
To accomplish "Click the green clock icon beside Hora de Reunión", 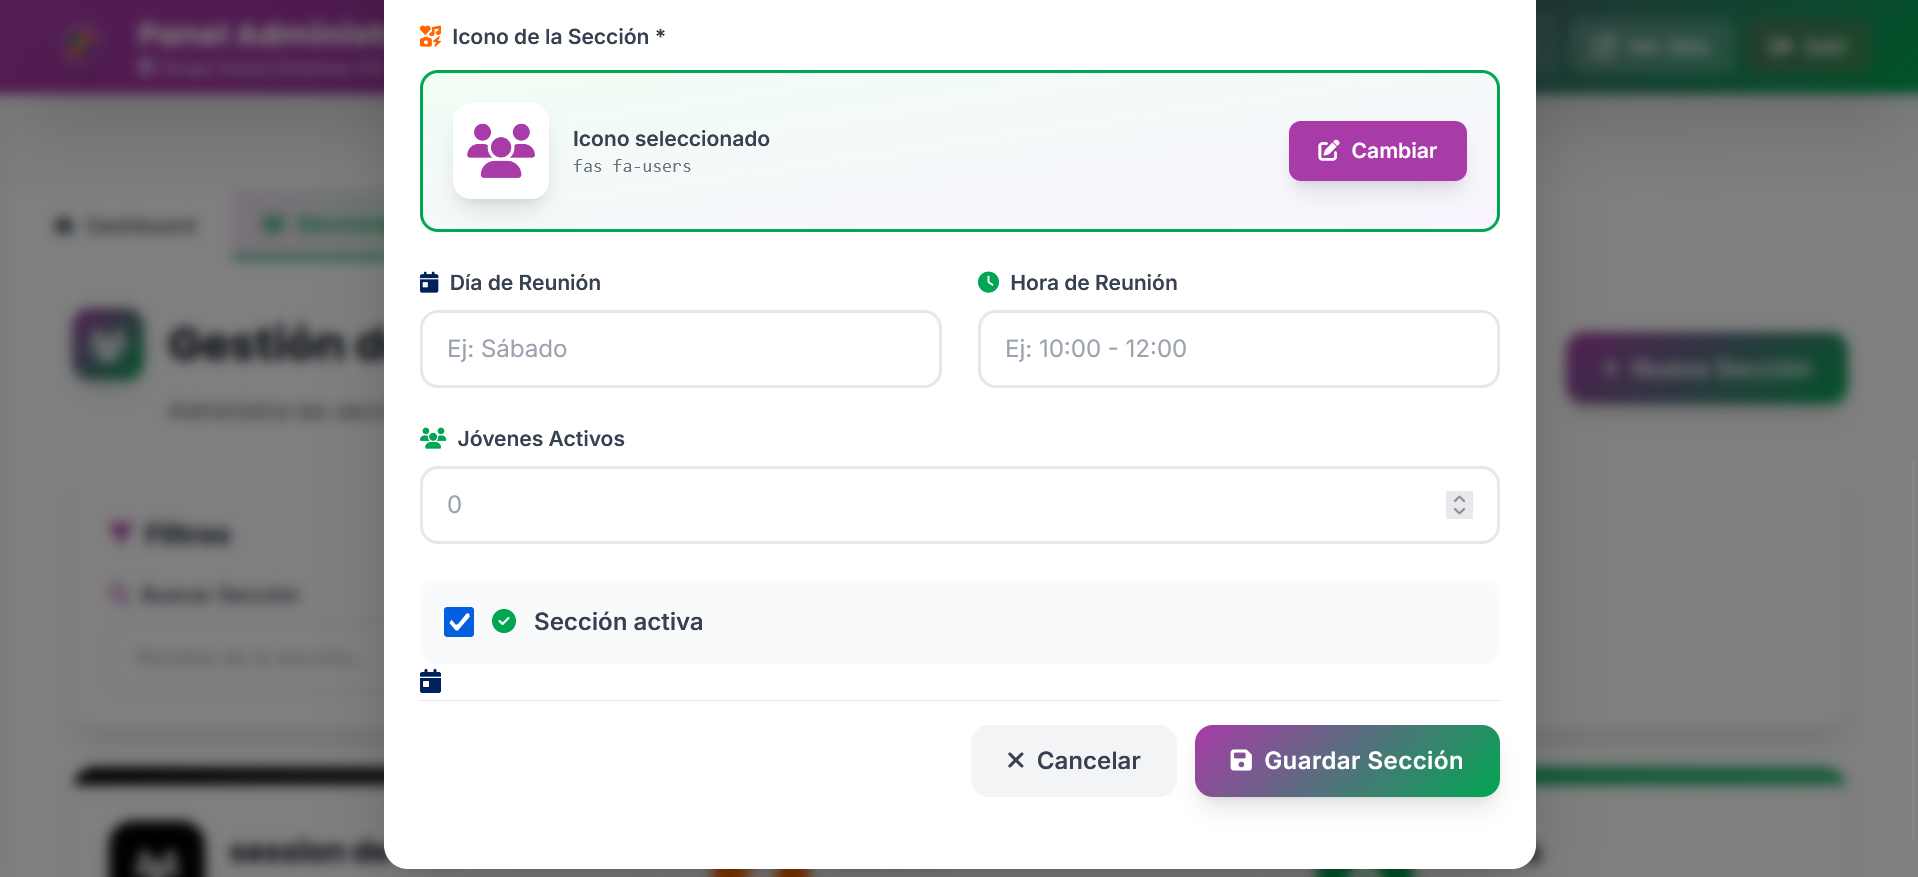I will pyautogui.click(x=988, y=283).
